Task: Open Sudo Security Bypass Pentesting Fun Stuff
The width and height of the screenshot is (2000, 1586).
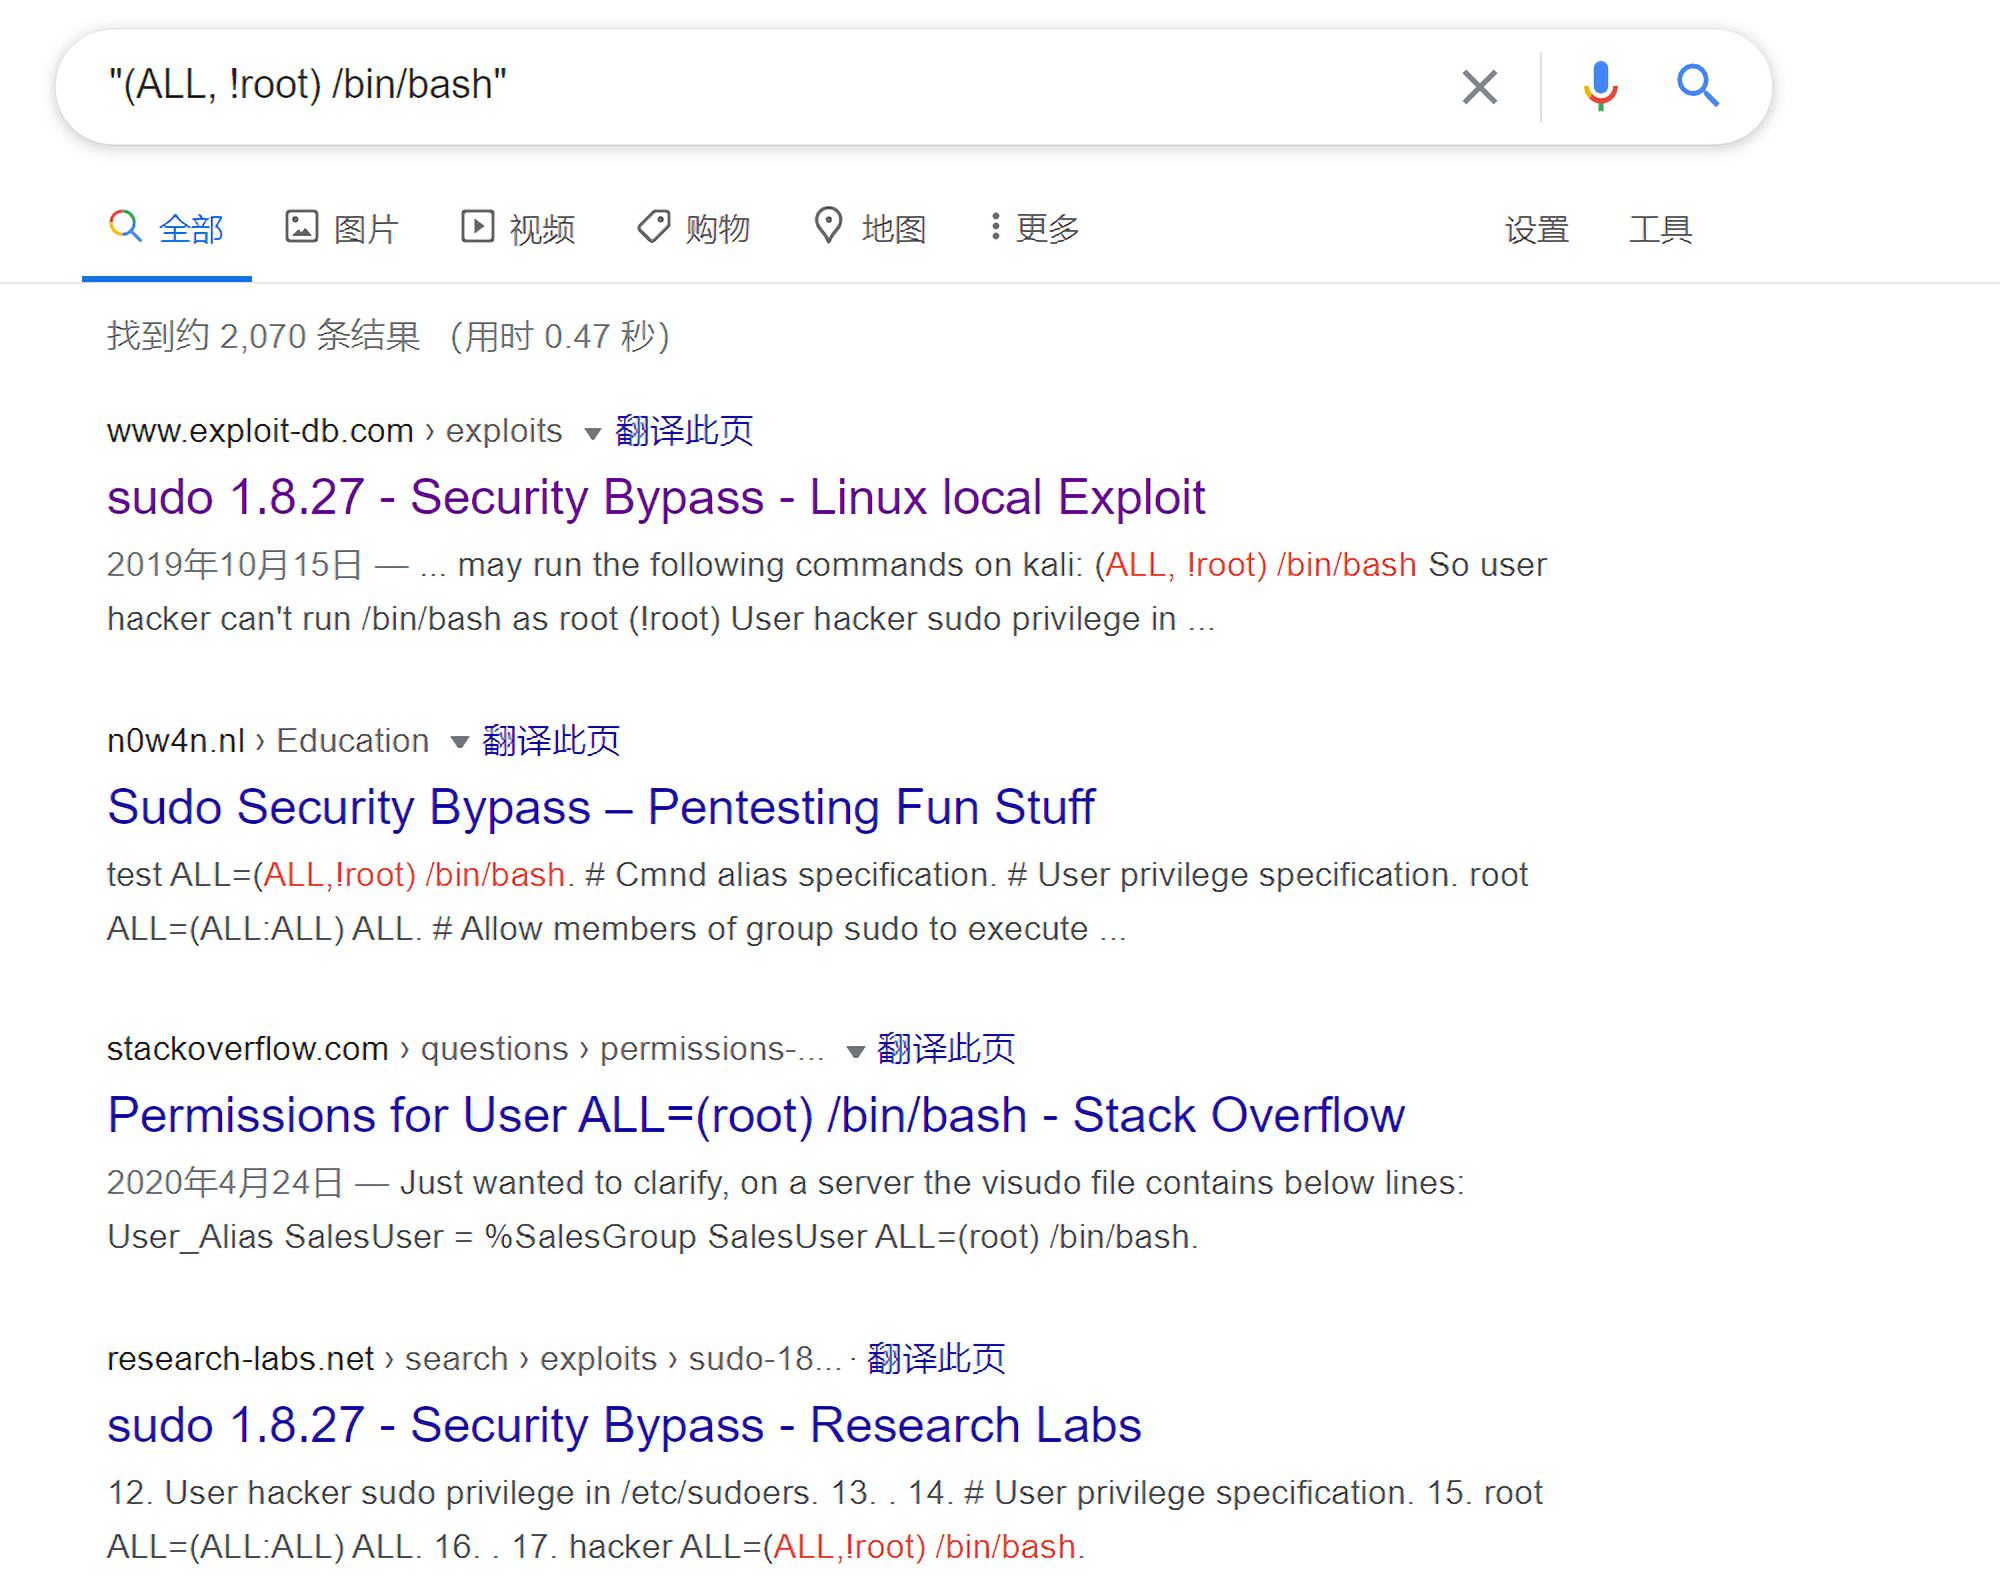Action: (601, 807)
